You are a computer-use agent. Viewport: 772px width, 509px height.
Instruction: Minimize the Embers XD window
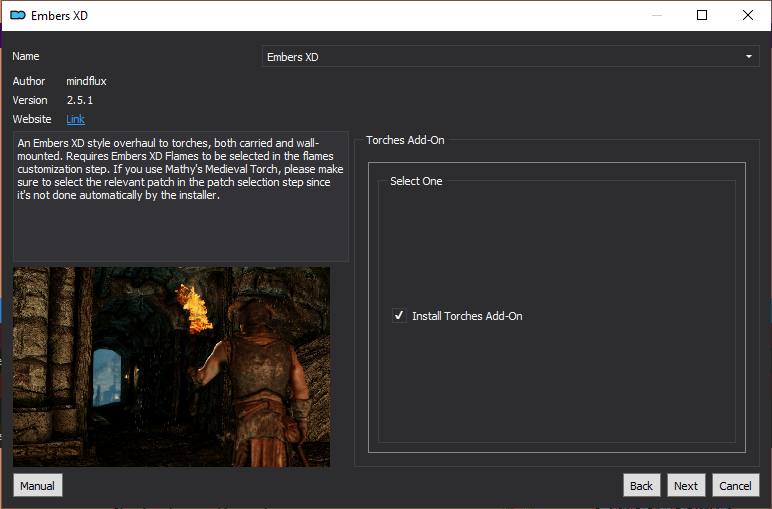tap(656, 15)
